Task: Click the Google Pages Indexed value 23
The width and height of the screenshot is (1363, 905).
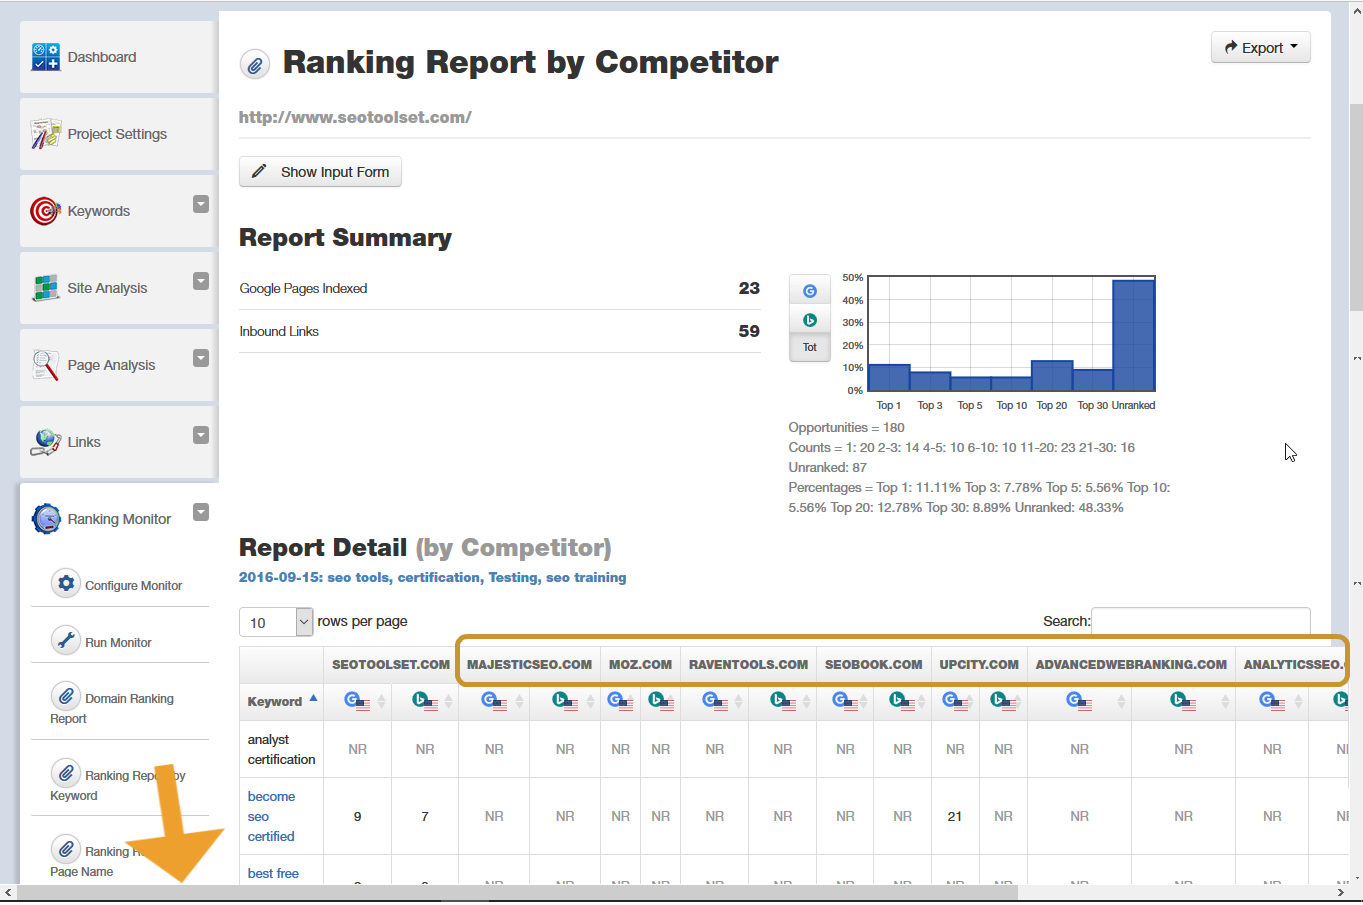Action: 749,288
